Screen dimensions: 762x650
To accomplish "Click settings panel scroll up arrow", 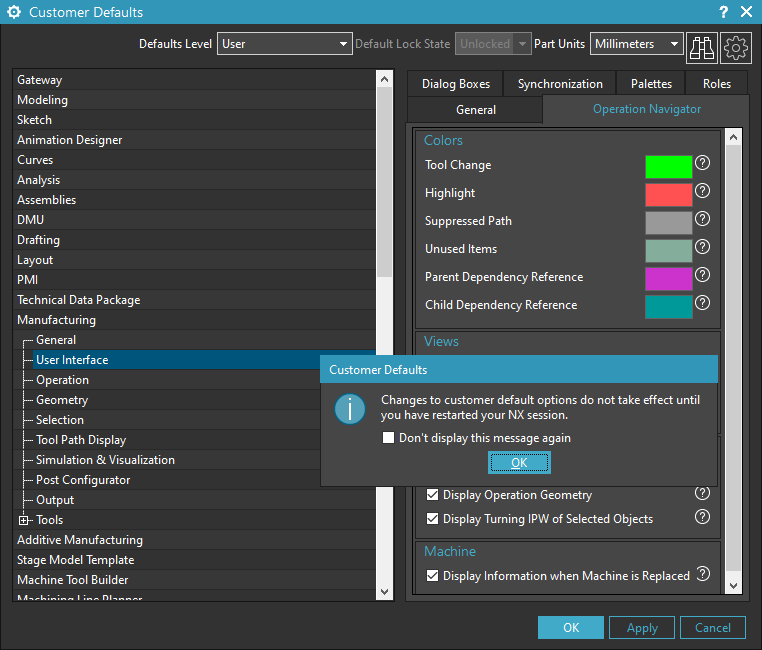I will coord(733,137).
